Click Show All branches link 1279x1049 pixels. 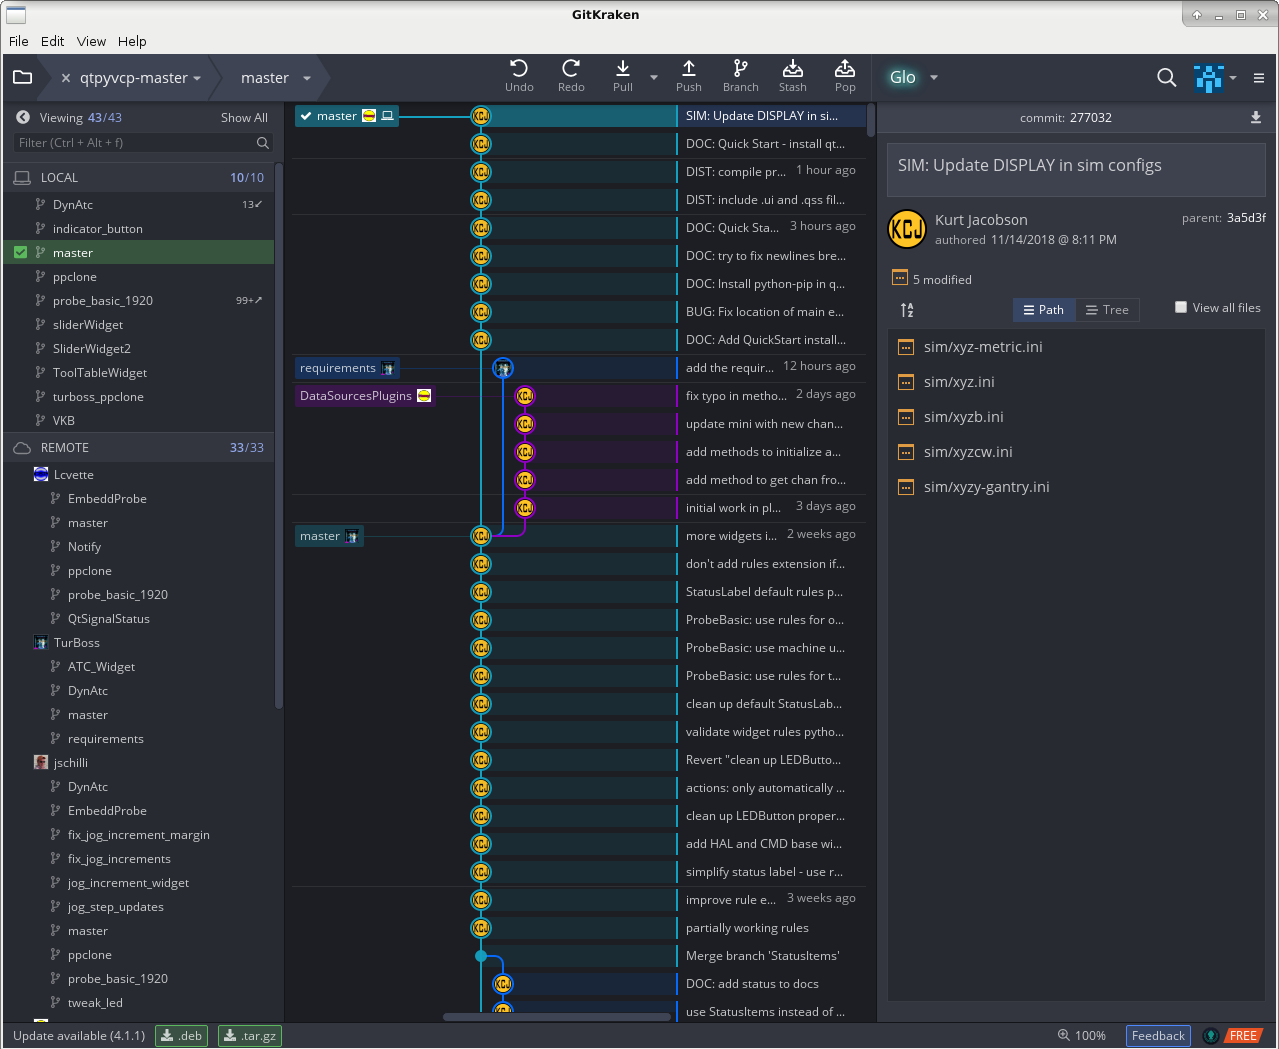pos(244,118)
